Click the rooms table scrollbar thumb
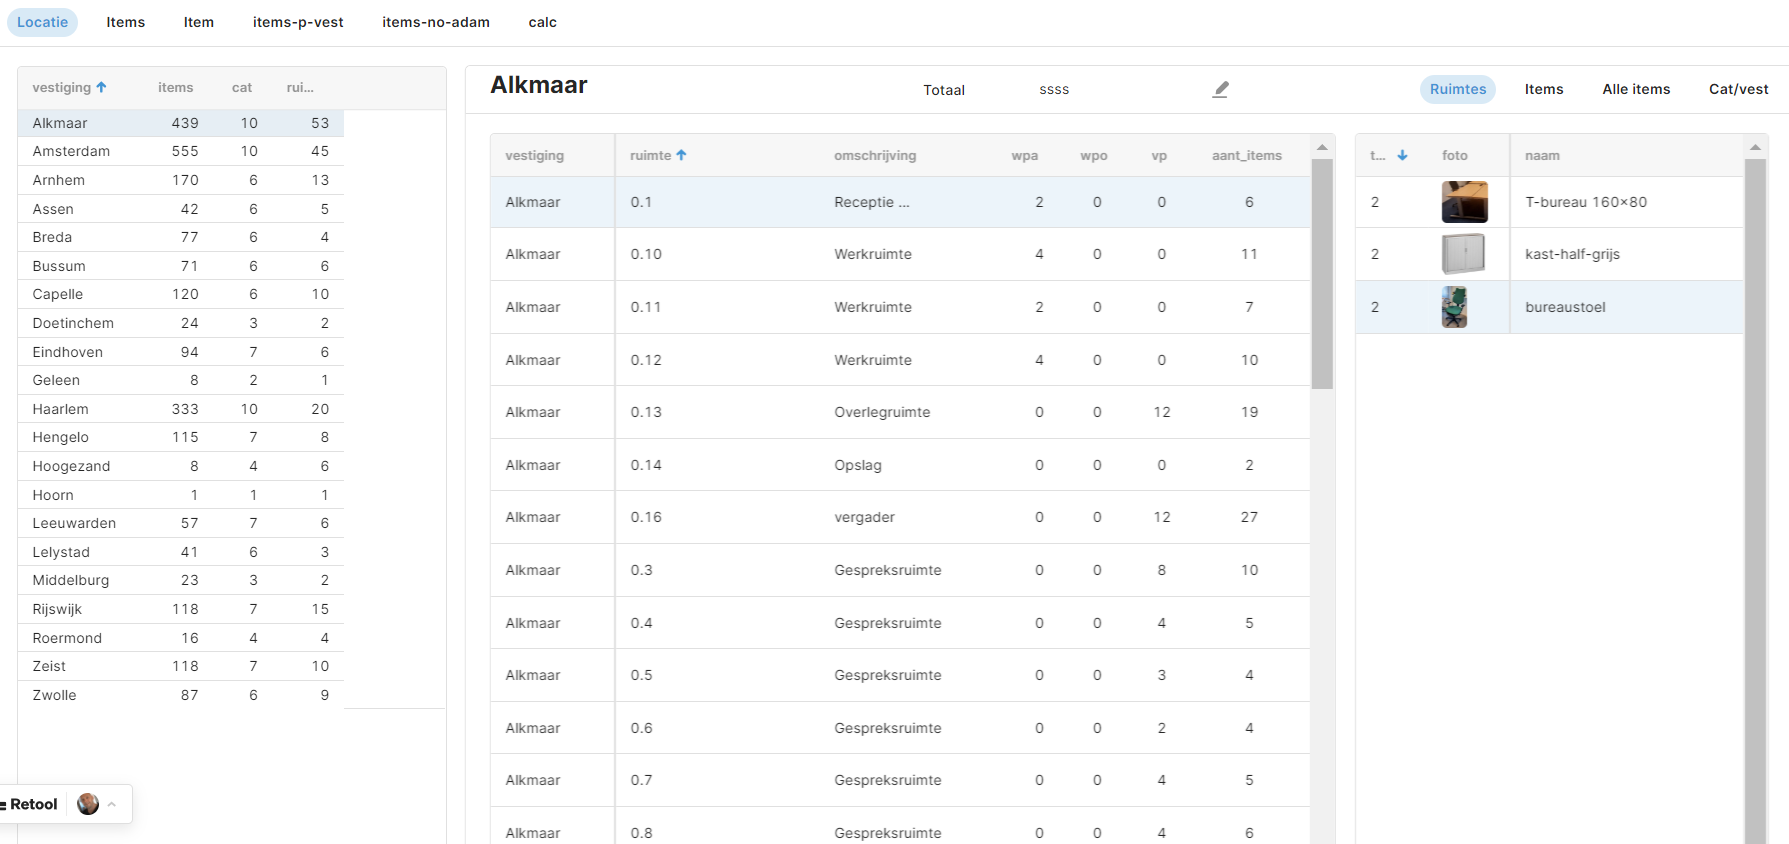The width and height of the screenshot is (1789, 844). coord(1322,273)
